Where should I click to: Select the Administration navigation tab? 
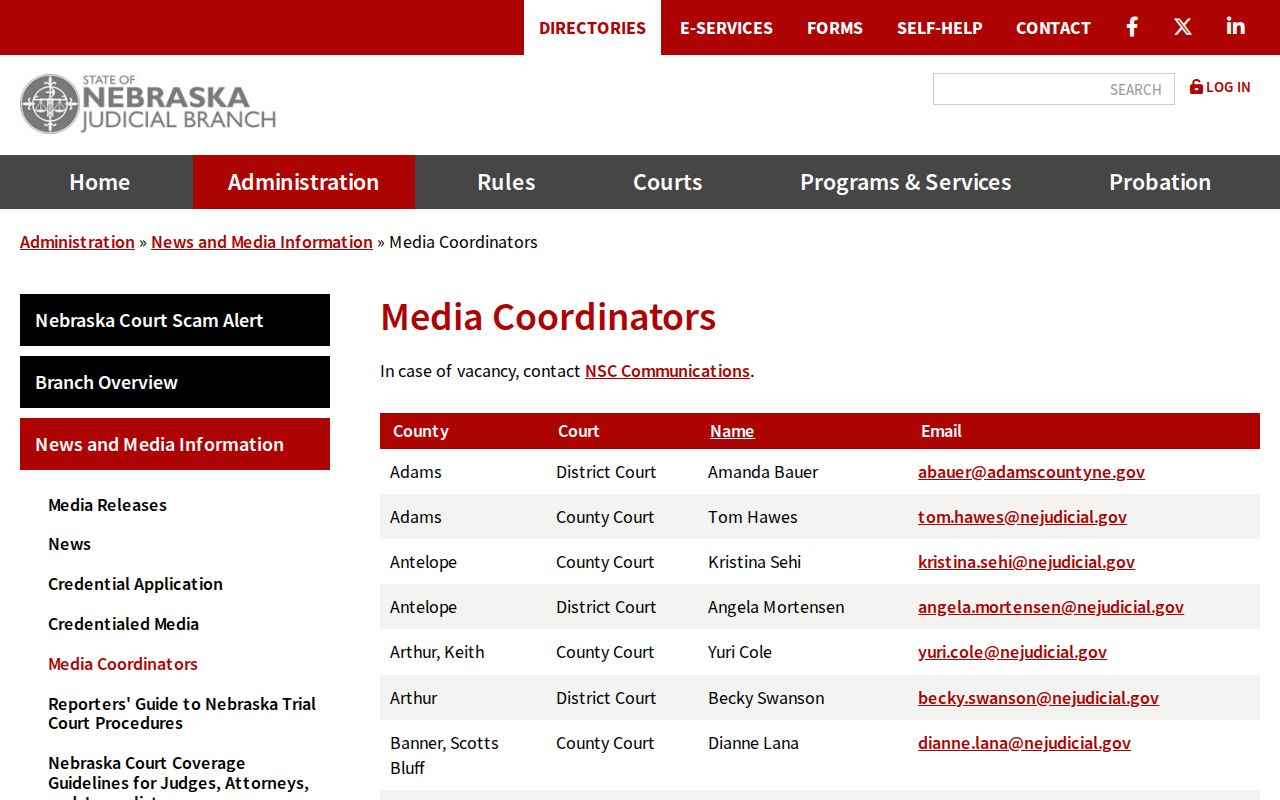pyautogui.click(x=303, y=182)
